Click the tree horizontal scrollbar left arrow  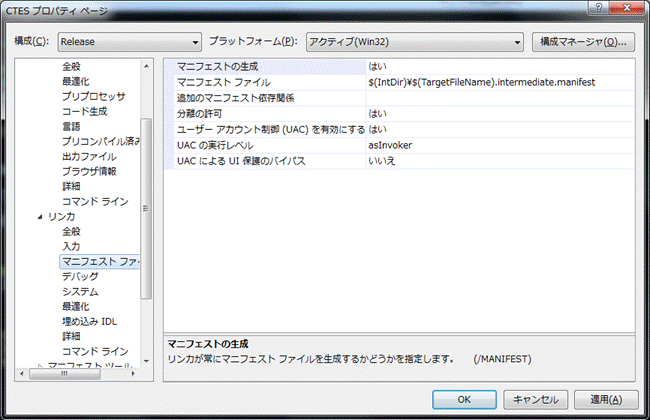tap(22, 374)
